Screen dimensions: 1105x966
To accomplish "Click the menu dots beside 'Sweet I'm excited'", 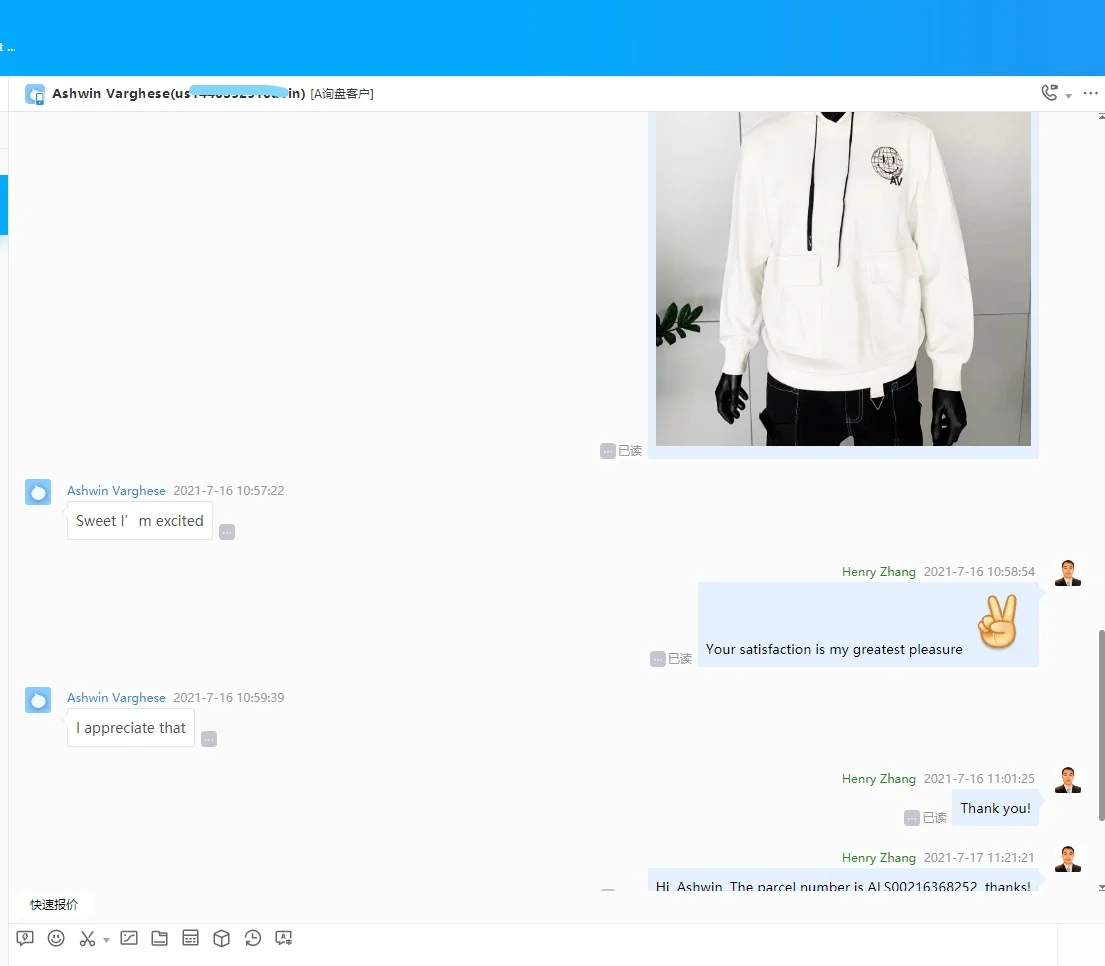I will (227, 532).
